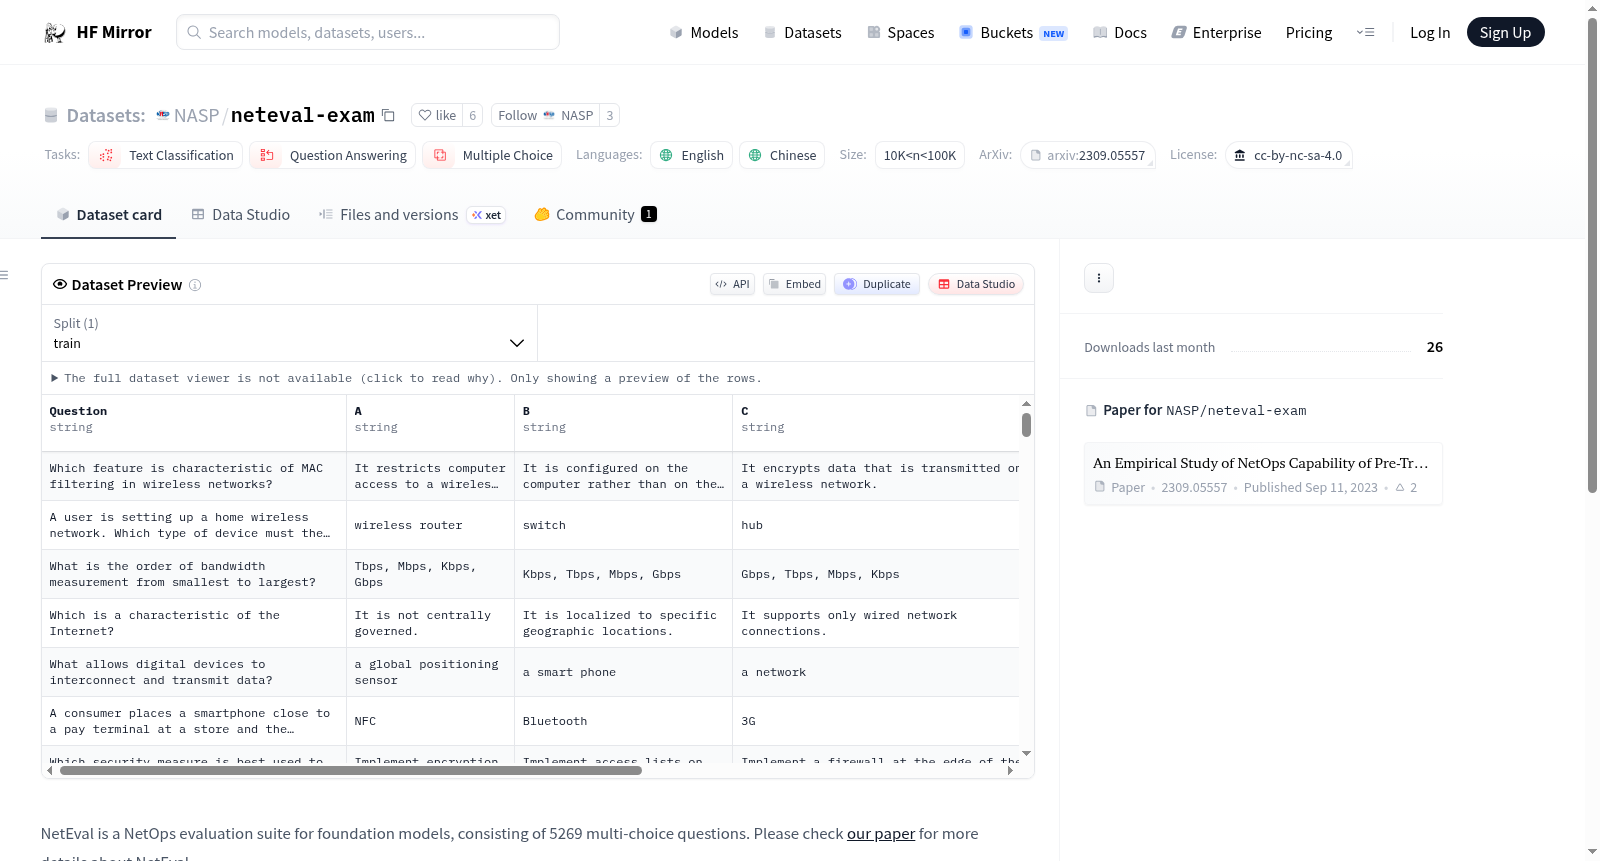Select the Dataset card tab
This screenshot has width=1600, height=861.
click(109, 215)
